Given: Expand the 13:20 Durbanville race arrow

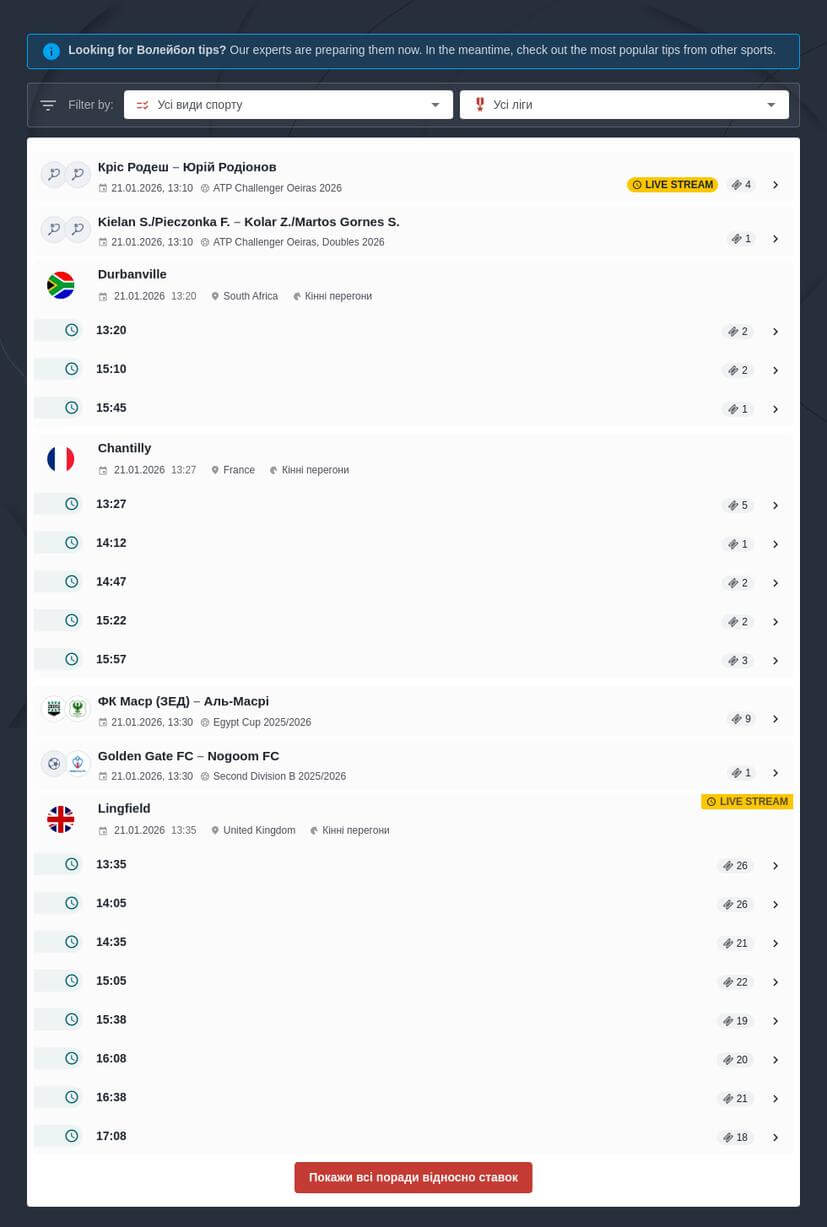Looking at the screenshot, I should coord(775,332).
